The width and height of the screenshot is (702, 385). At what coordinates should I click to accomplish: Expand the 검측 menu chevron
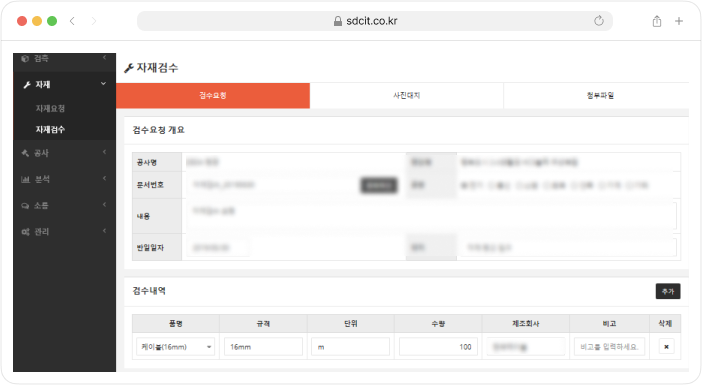(x=104, y=57)
